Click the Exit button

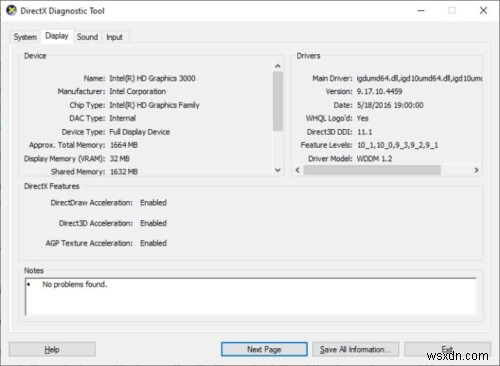[447, 349]
